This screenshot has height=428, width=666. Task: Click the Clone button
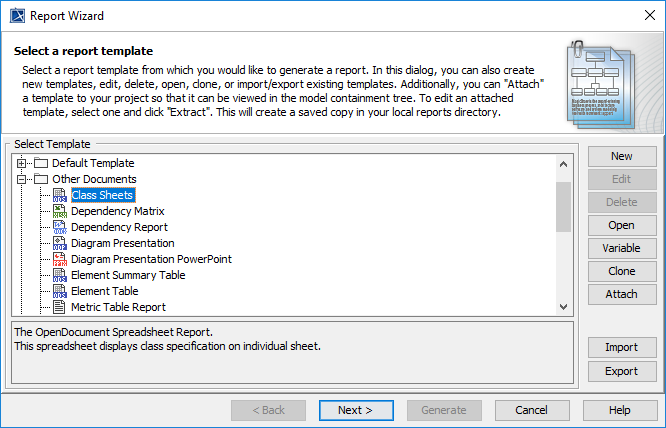pyautogui.click(x=621, y=271)
